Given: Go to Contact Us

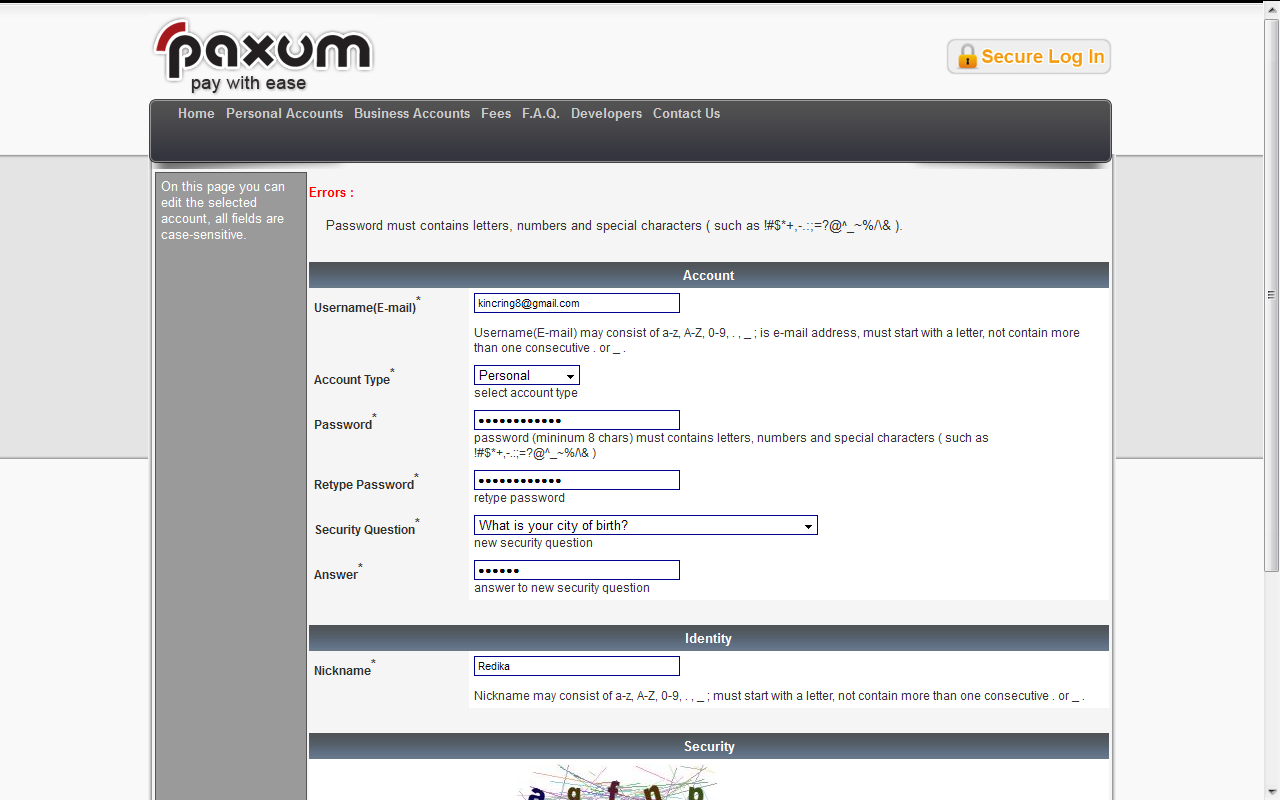Looking at the screenshot, I should click(686, 113).
